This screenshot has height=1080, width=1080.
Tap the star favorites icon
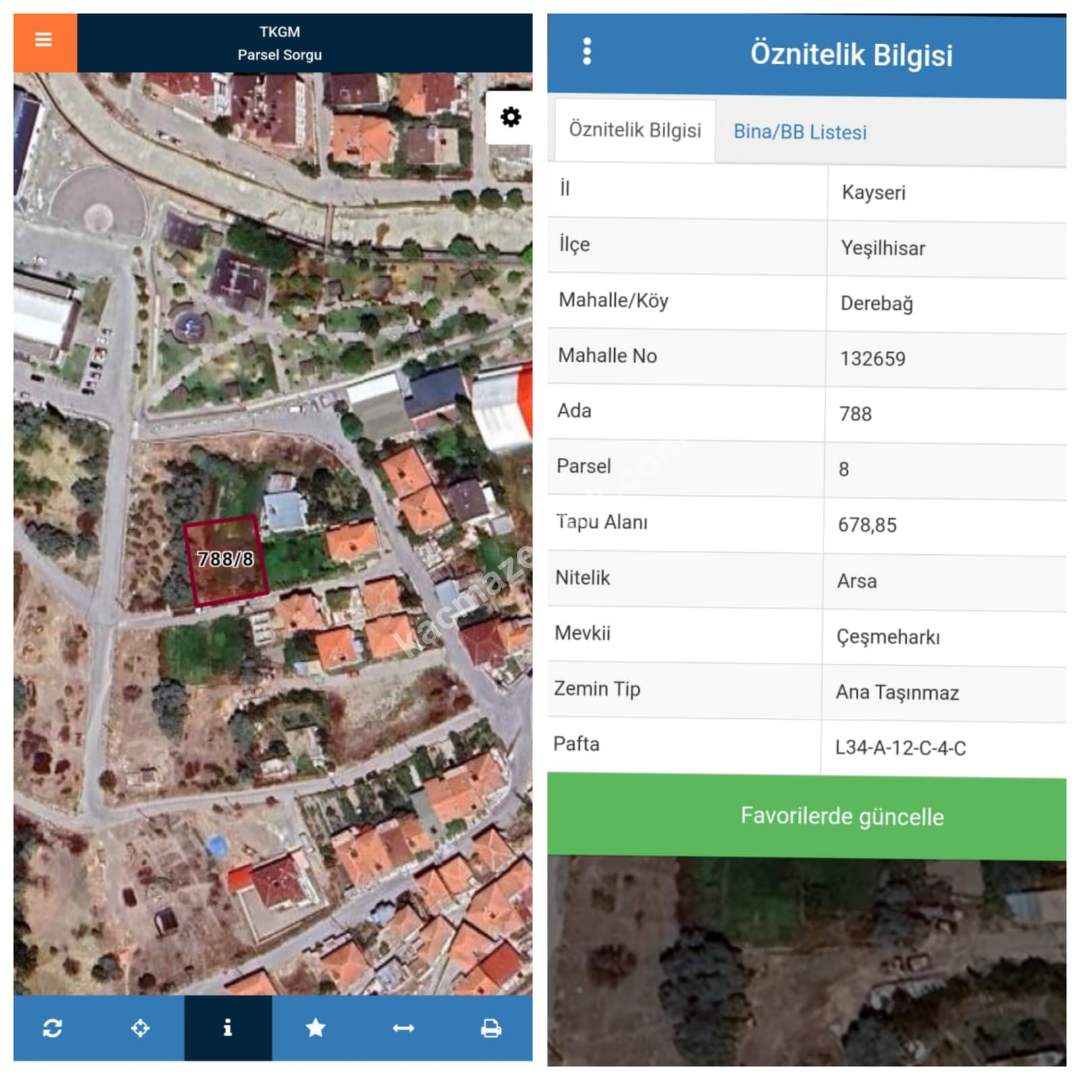(x=316, y=1028)
